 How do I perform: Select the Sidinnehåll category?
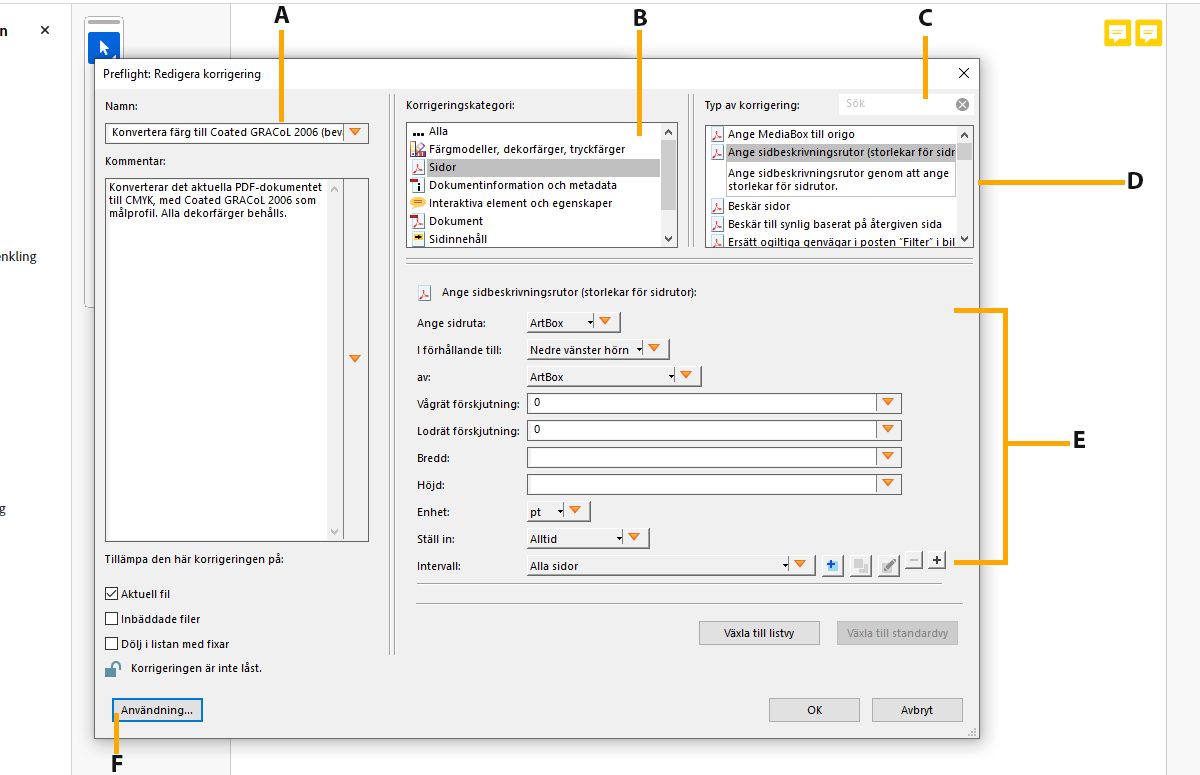click(x=534, y=239)
